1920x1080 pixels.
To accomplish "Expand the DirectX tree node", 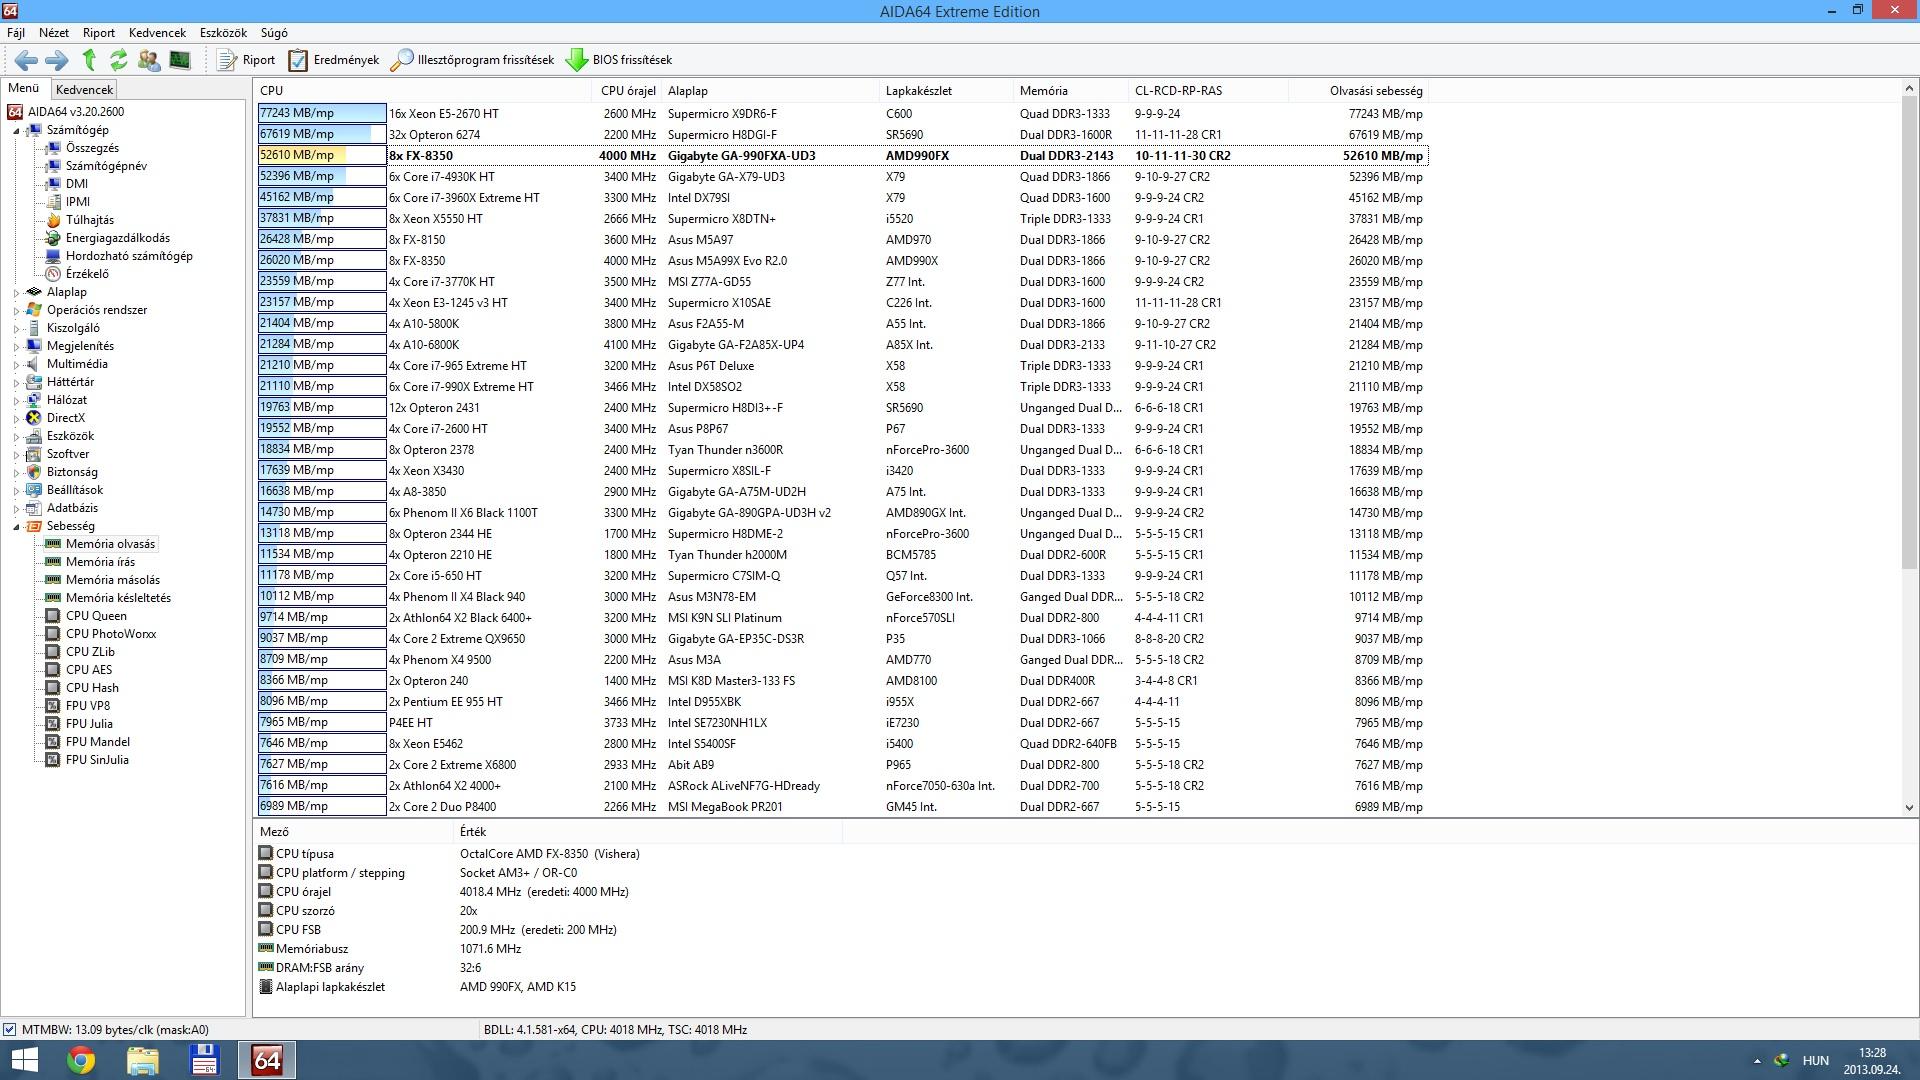I will click(16, 419).
